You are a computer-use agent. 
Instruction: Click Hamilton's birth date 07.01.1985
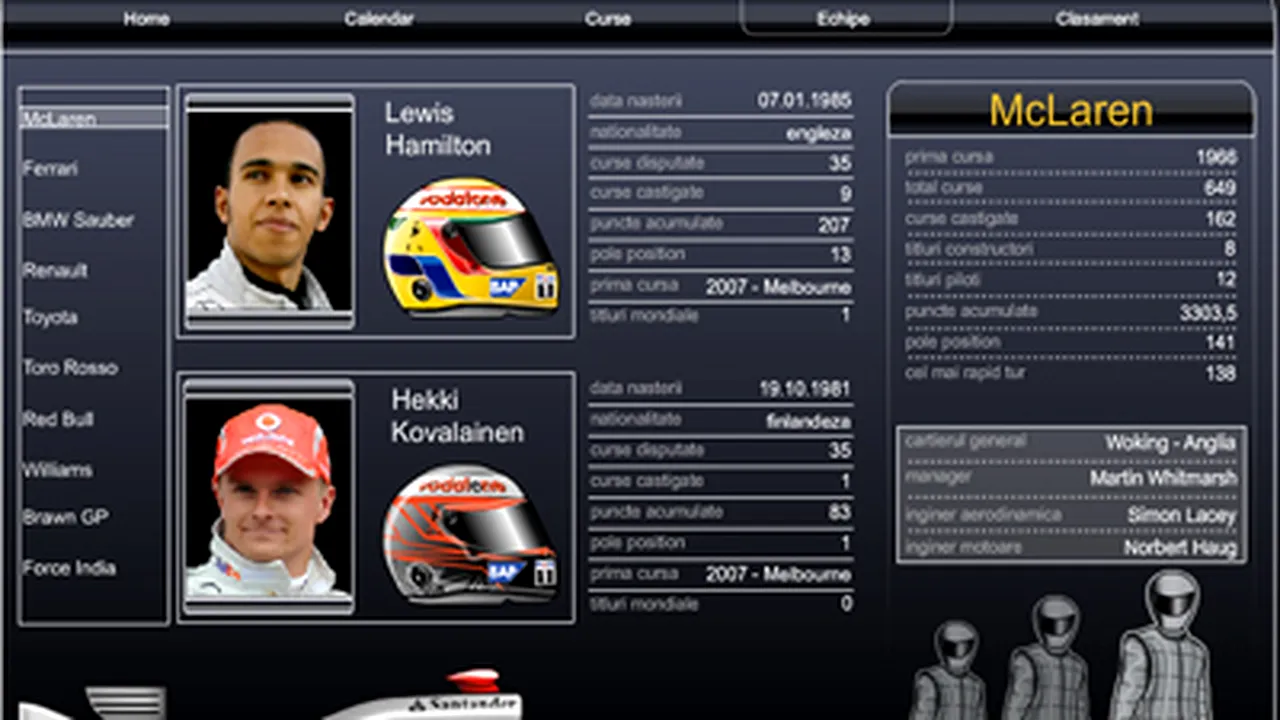(x=804, y=101)
